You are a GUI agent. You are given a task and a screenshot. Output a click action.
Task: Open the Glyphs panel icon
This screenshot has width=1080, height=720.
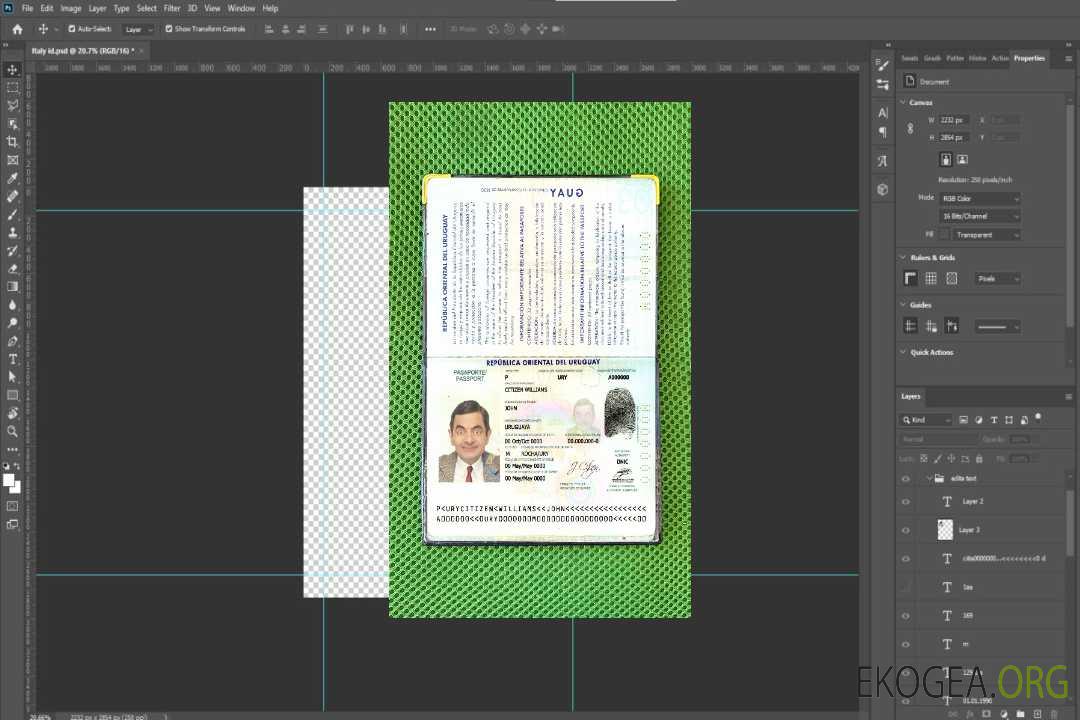coord(882,161)
